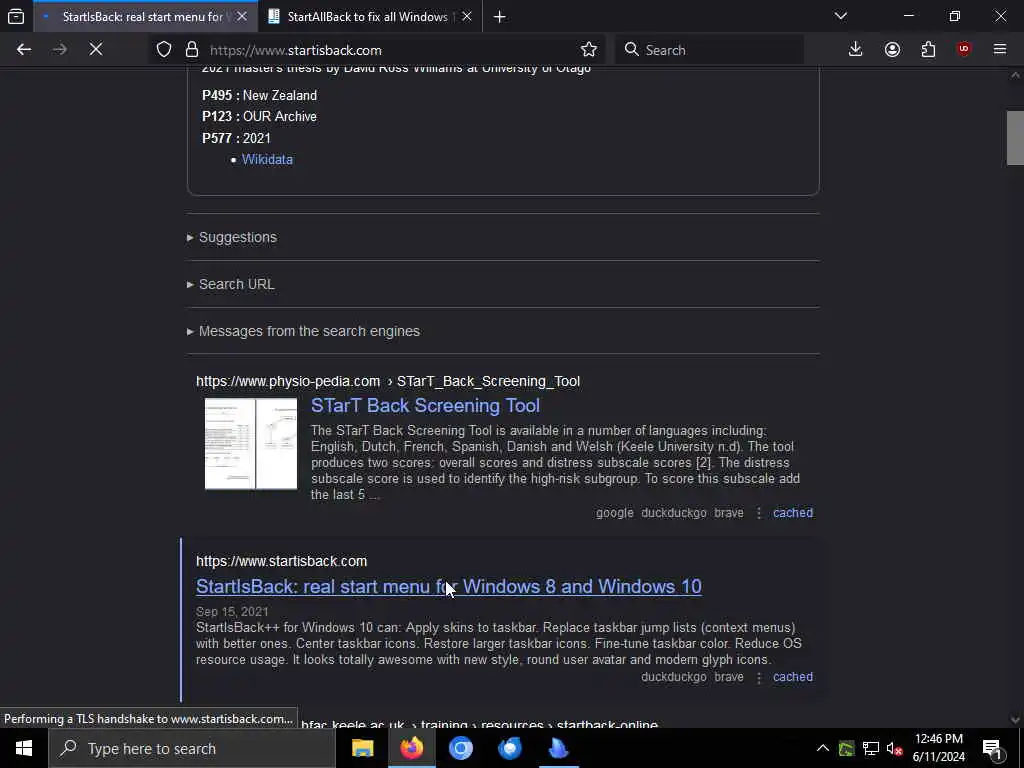Open cached copy of StartIsBack result
This screenshot has height=768, width=1024.
point(793,677)
